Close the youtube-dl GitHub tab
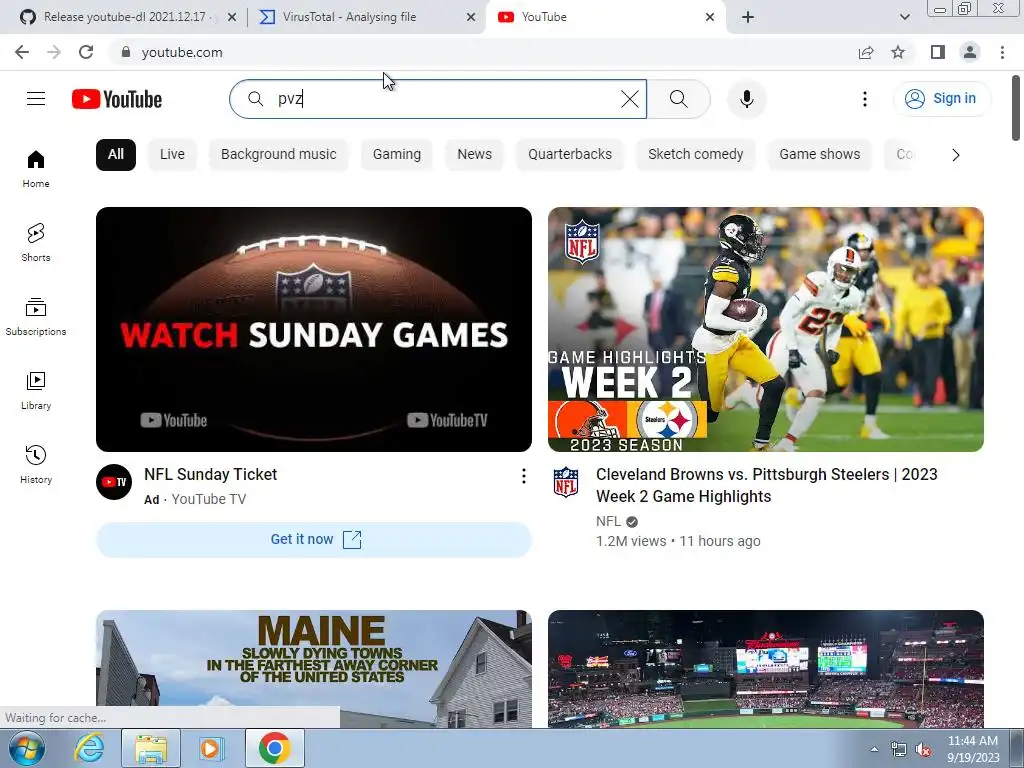Image resolution: width=1024 pixels, height=768 pixels. pos(232,17)
